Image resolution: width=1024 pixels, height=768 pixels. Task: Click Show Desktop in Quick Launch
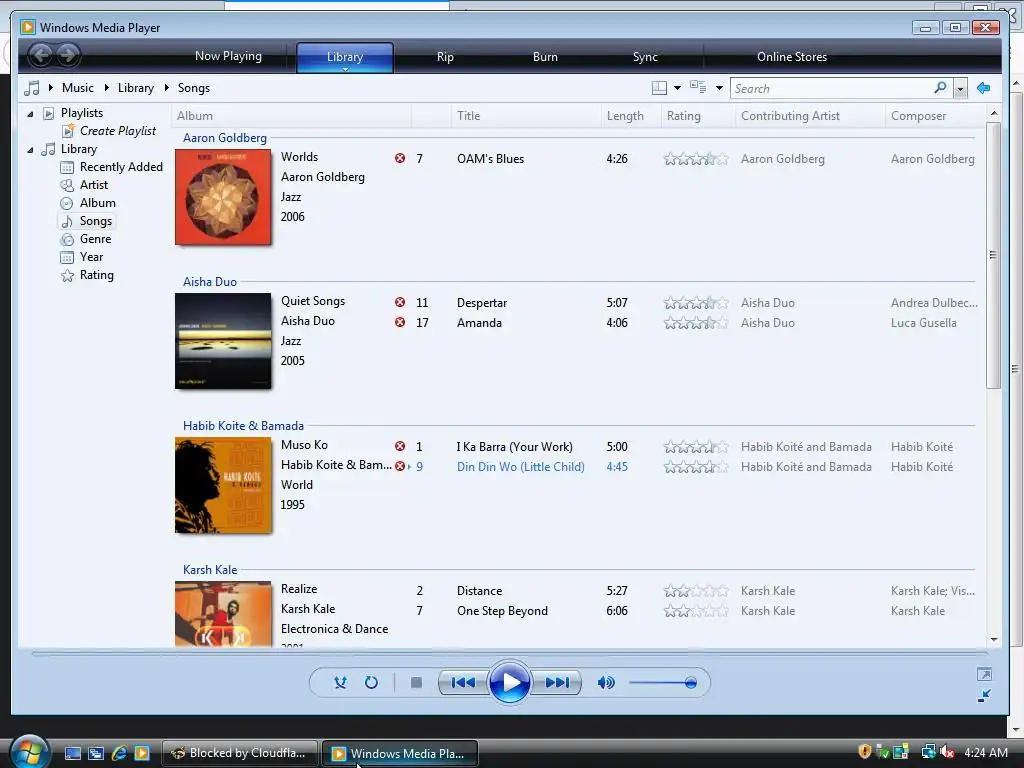pyautogui.click(x=72, y=753)
